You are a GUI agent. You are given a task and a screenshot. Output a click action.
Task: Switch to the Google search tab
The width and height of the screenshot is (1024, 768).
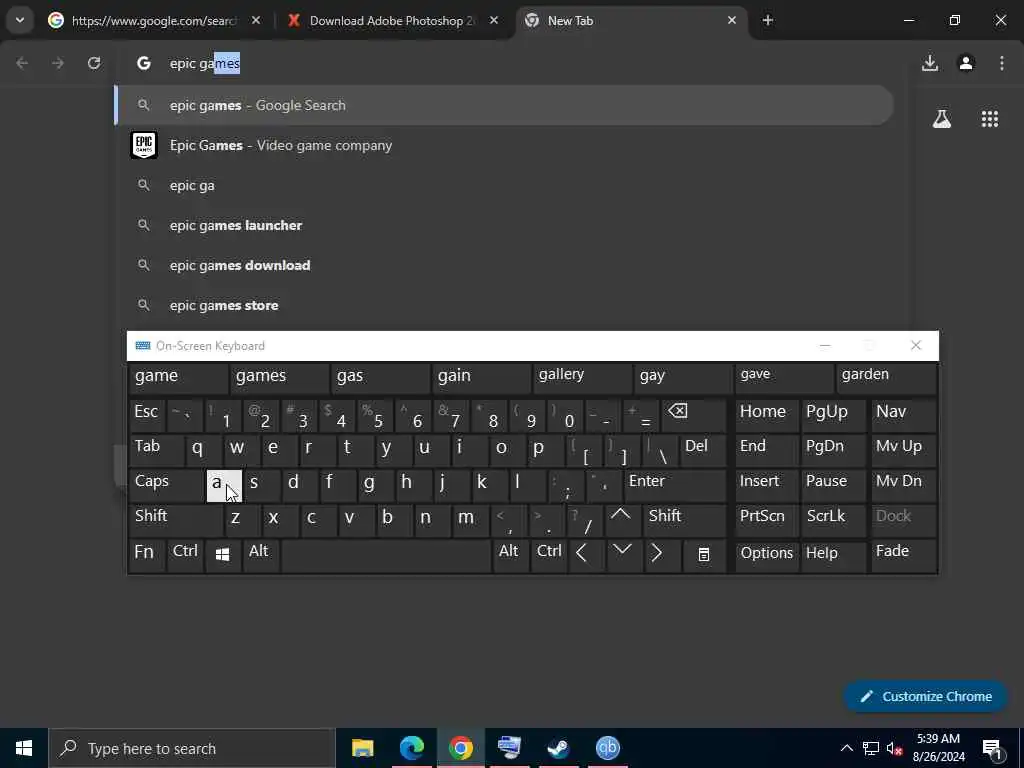coord(154,20)
